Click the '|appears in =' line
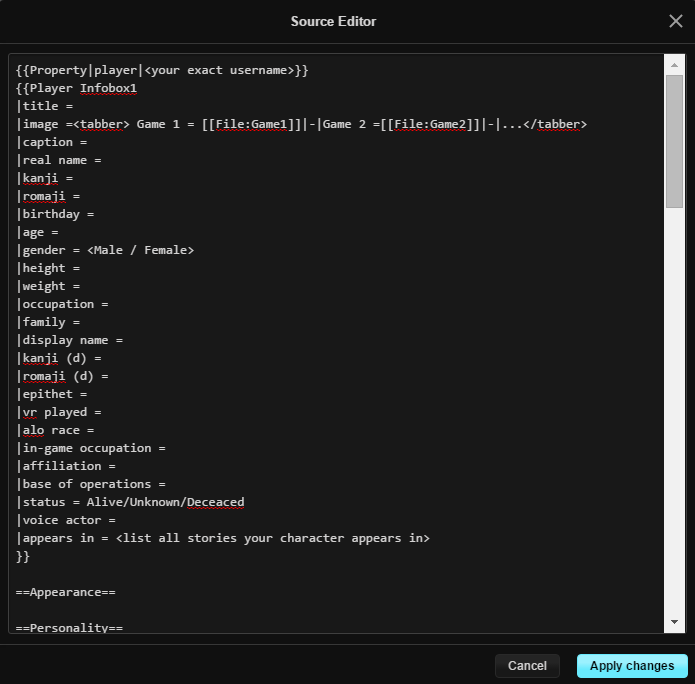This screenshot has width=695, height=684. [223, 538]
